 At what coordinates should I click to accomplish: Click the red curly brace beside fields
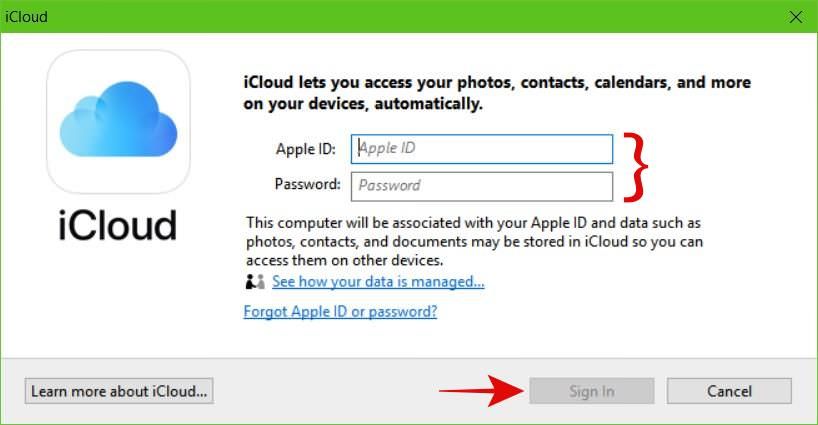635,167
